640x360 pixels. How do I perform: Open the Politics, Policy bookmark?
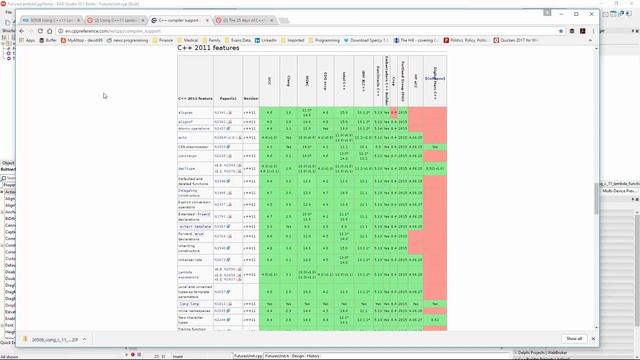[x=466, y=40]
